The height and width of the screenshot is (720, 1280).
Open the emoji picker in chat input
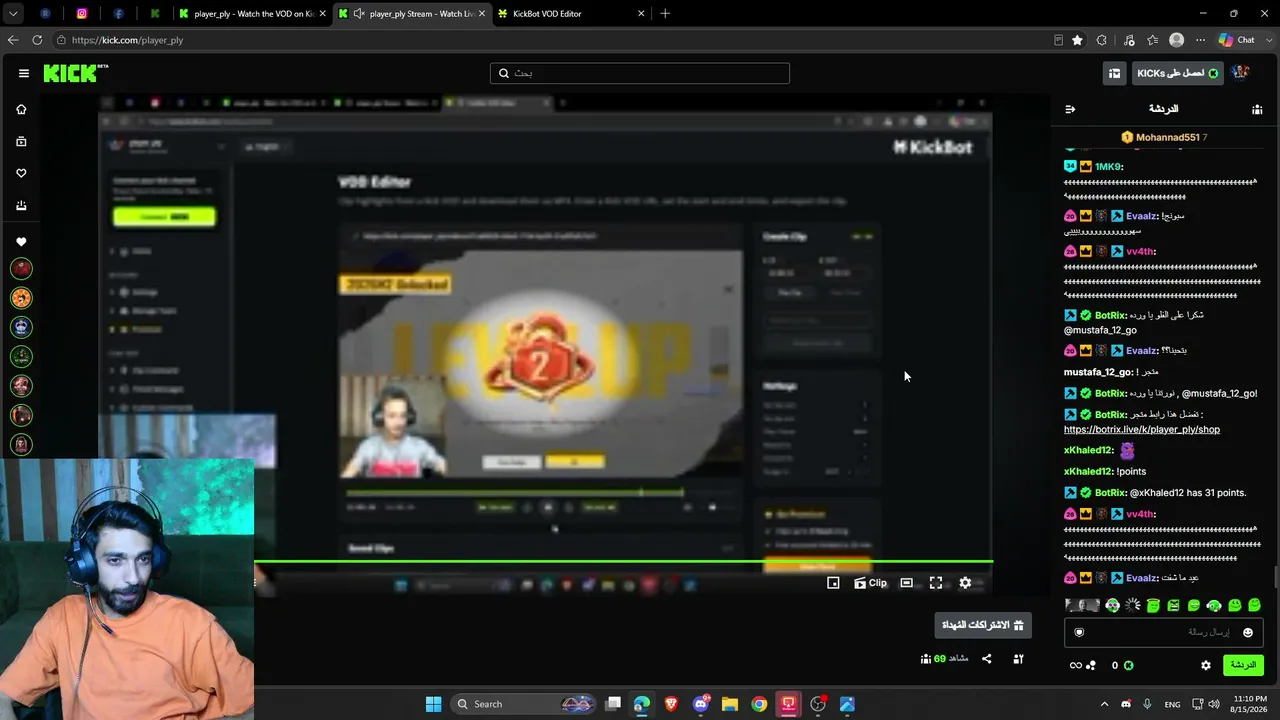click(1247, 632)
